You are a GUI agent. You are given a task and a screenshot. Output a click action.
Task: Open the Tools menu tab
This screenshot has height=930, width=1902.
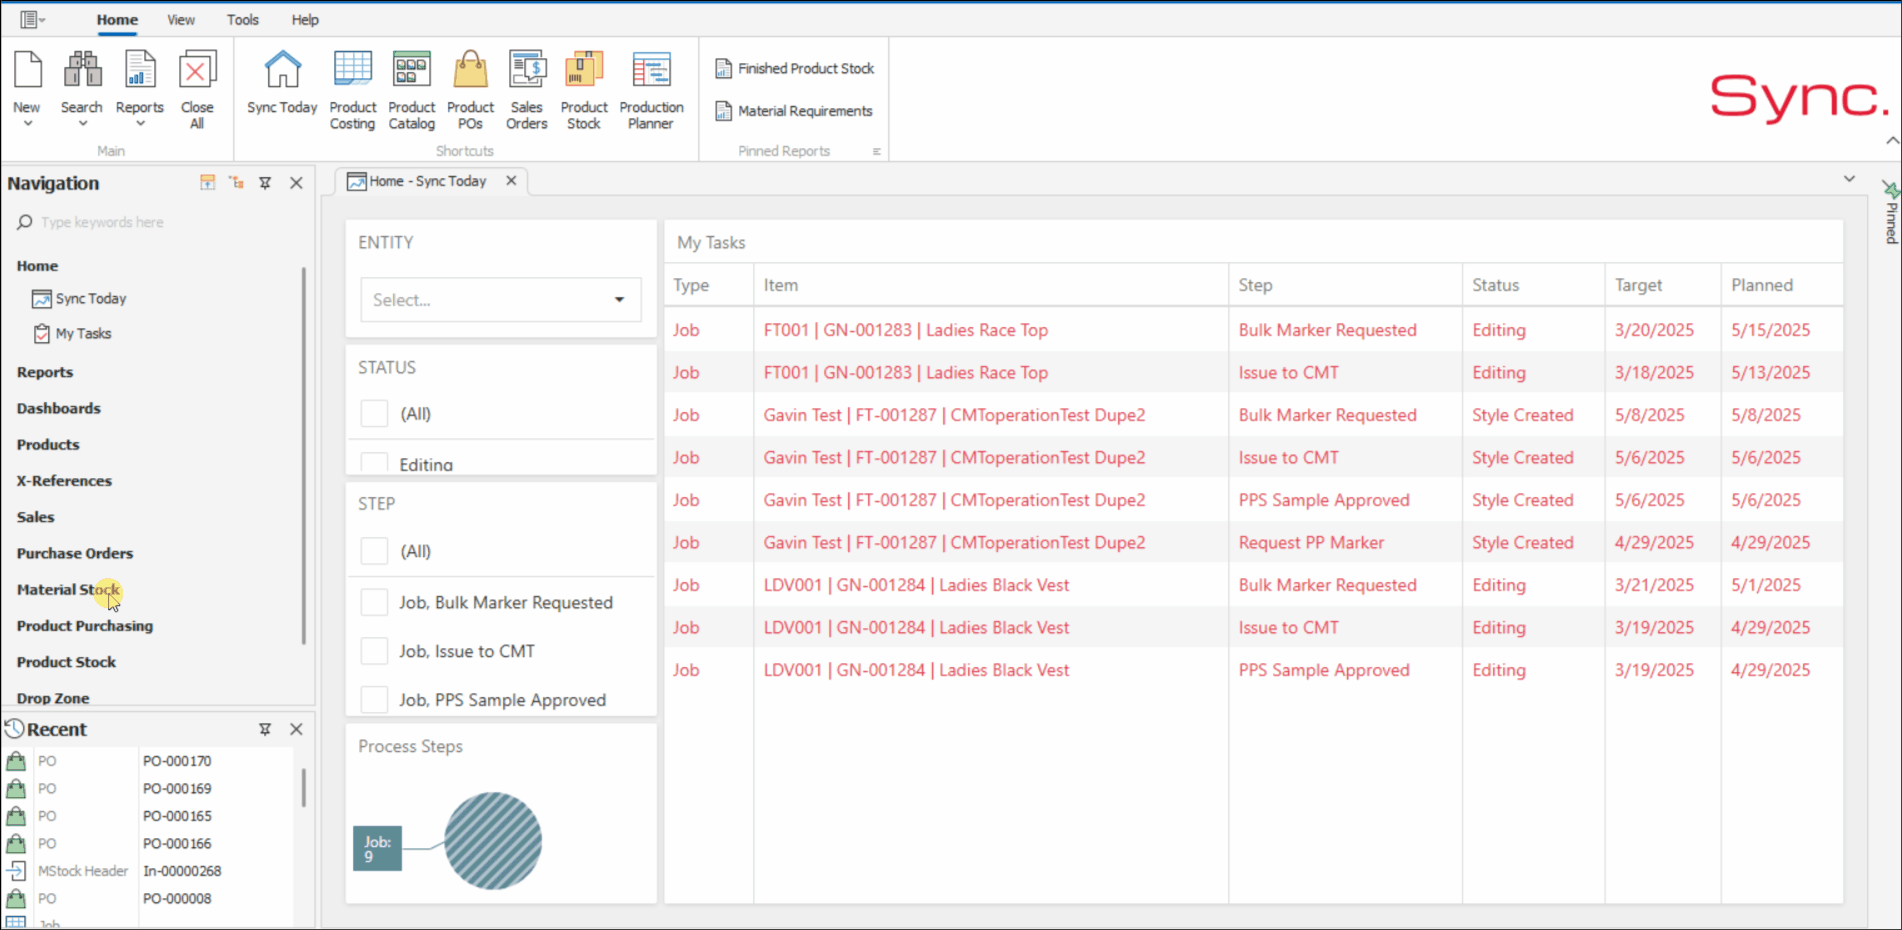point(242,20)
